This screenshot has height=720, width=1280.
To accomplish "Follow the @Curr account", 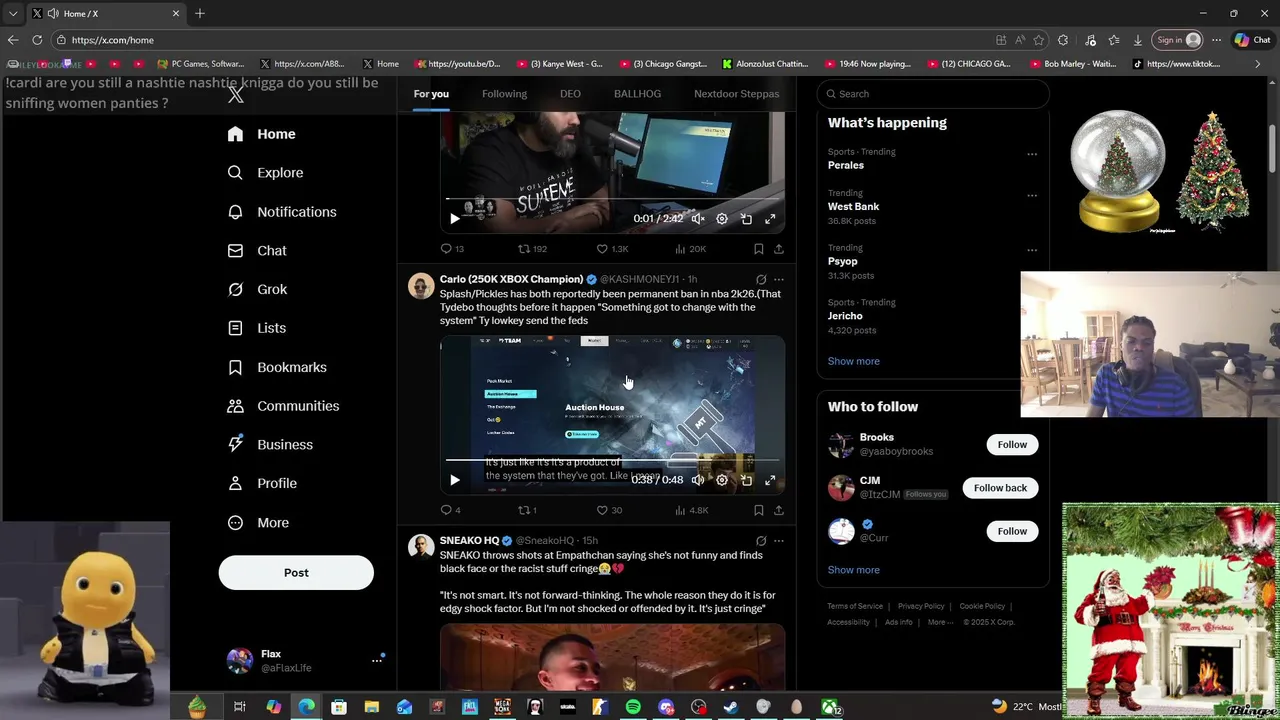I will click(x=1012, y=531).
